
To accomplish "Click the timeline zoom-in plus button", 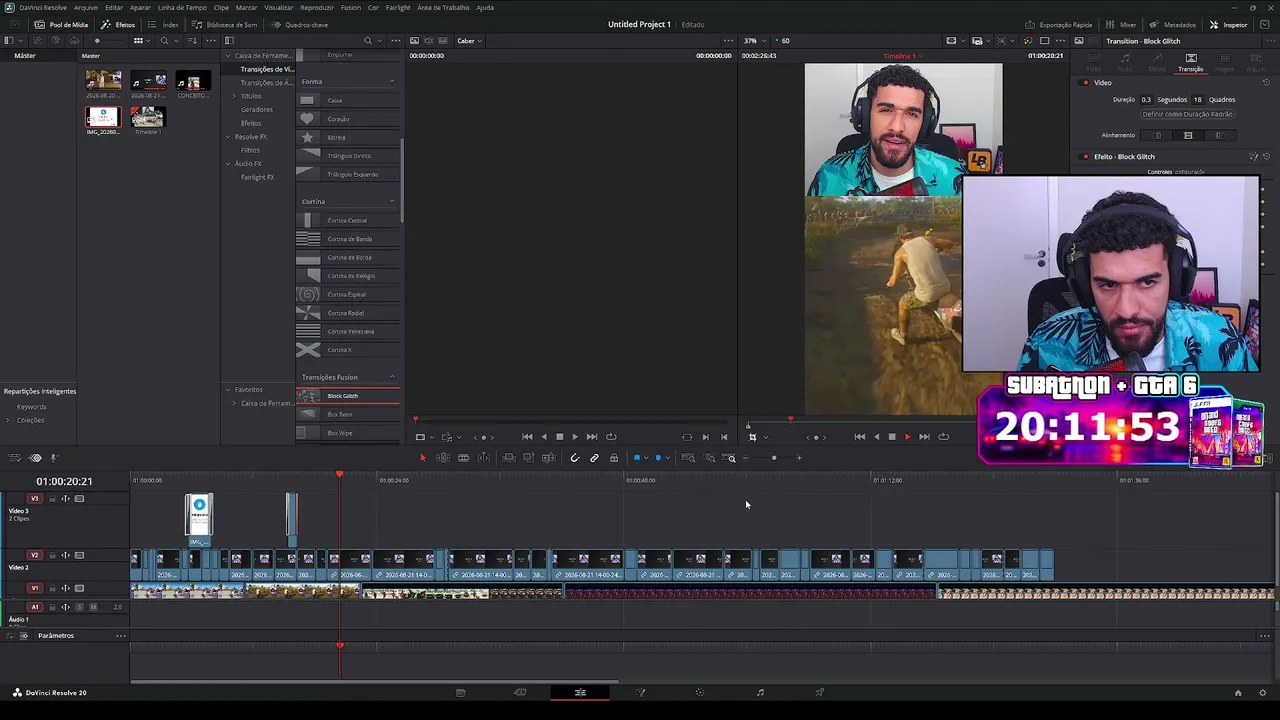I will tap(800, 458).
